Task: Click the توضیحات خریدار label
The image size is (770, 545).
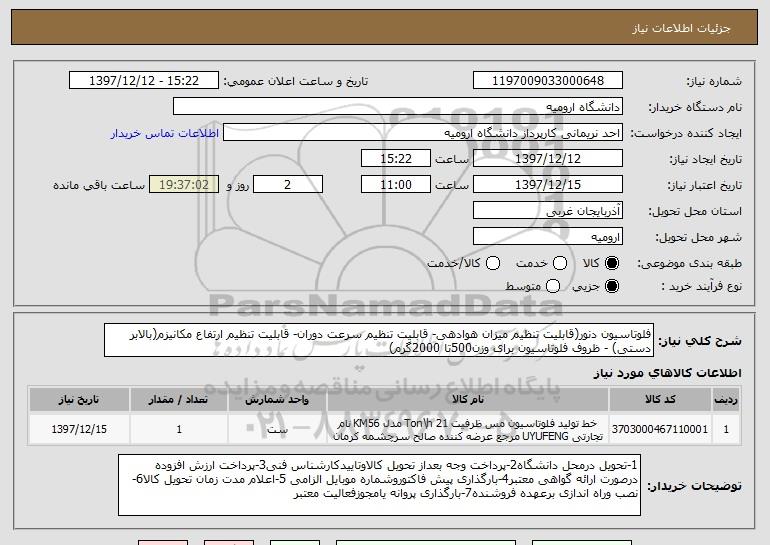Action: tap(694, 486)
